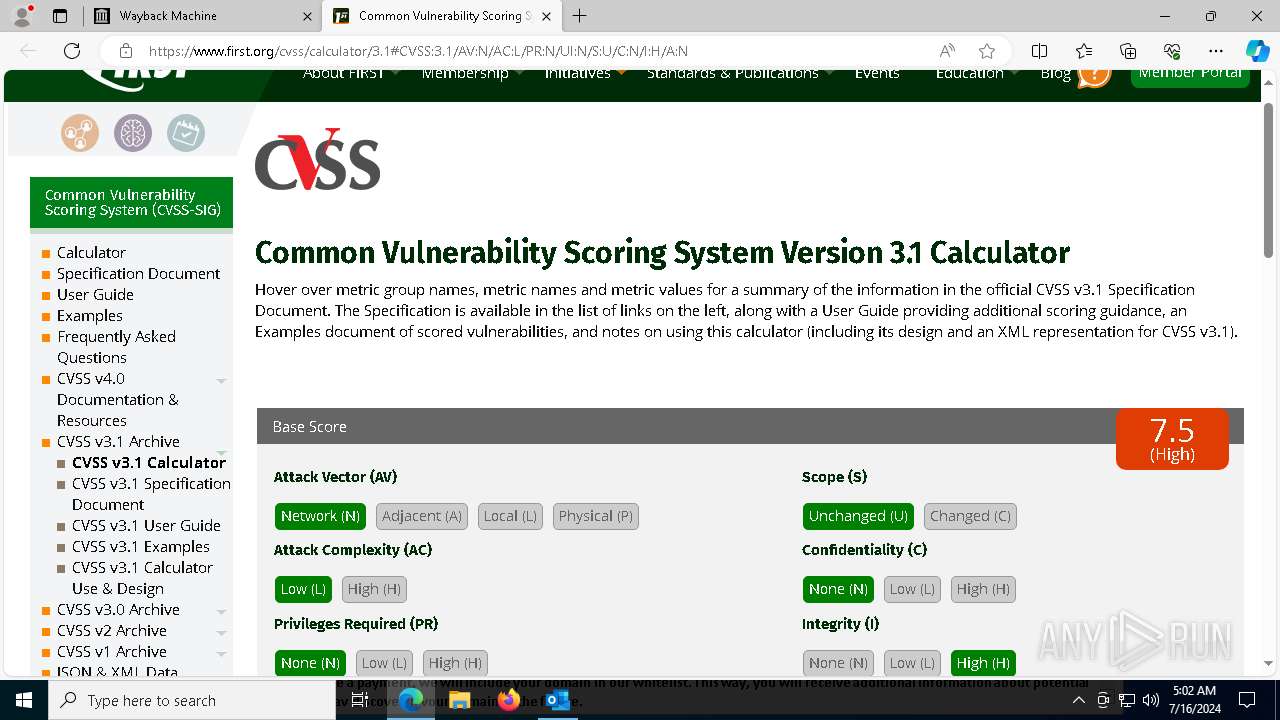
Task: Set Integrity to Low (L)
Action: 912,663
